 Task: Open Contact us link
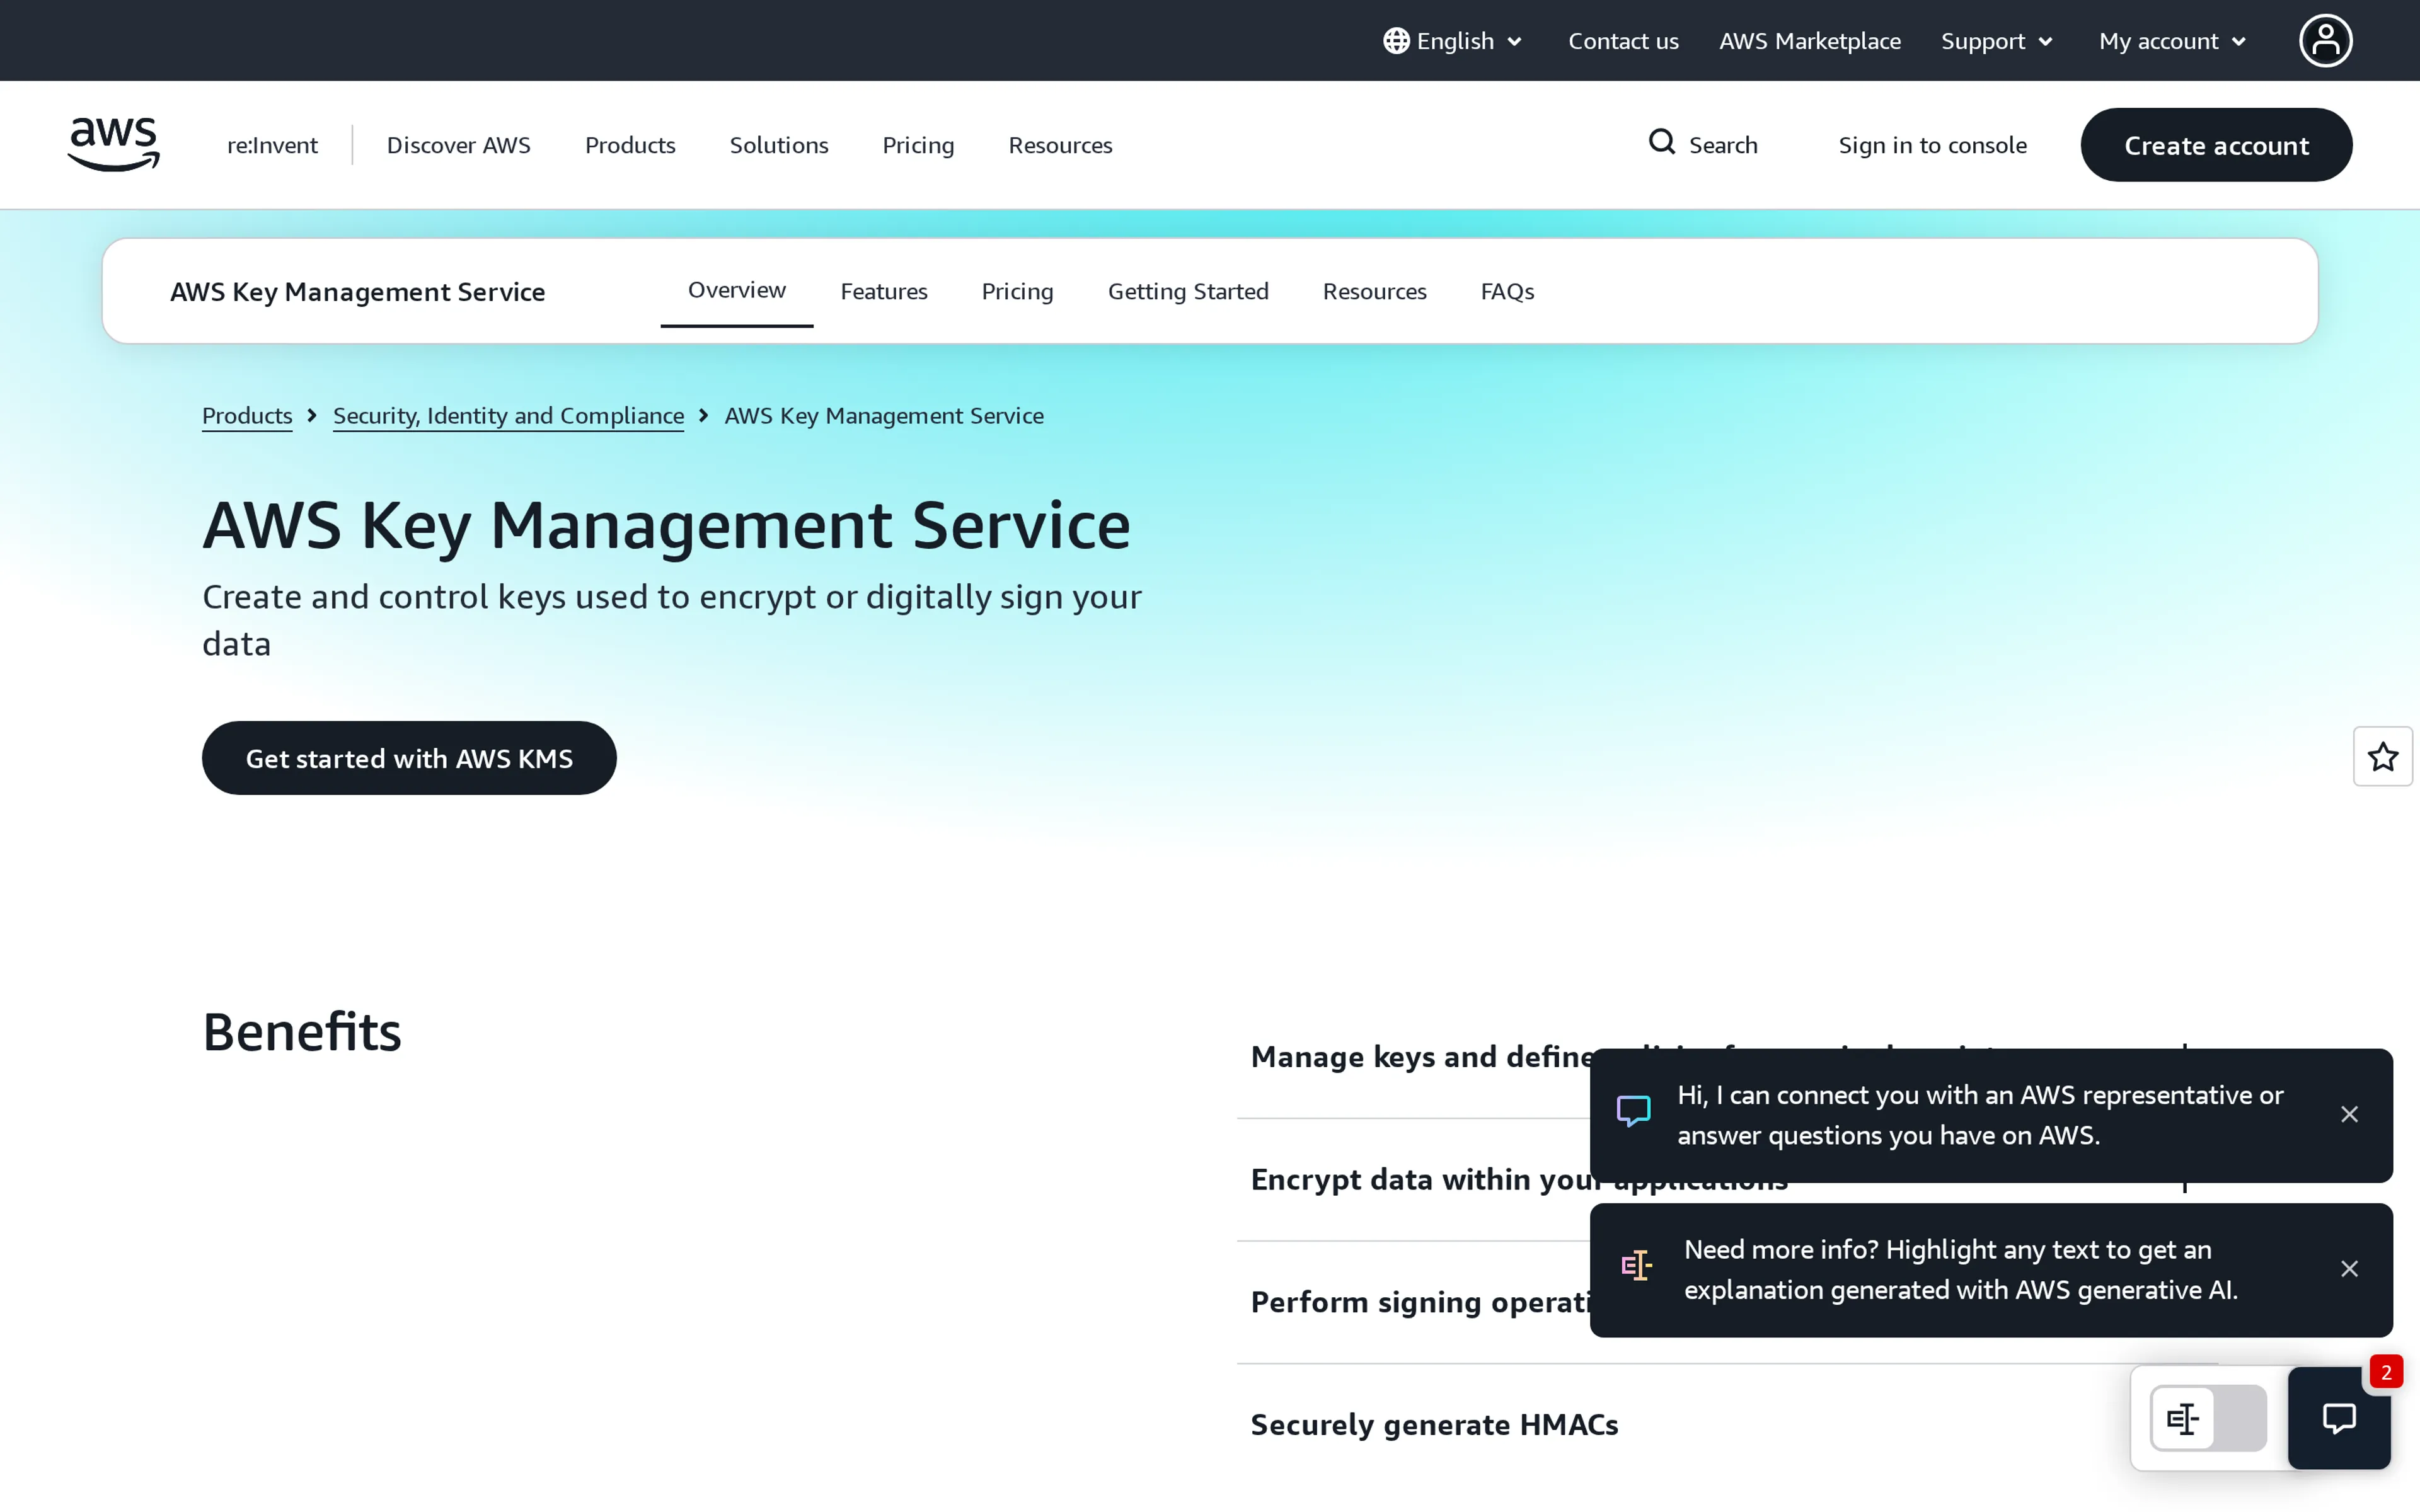tap(1623, 41)
